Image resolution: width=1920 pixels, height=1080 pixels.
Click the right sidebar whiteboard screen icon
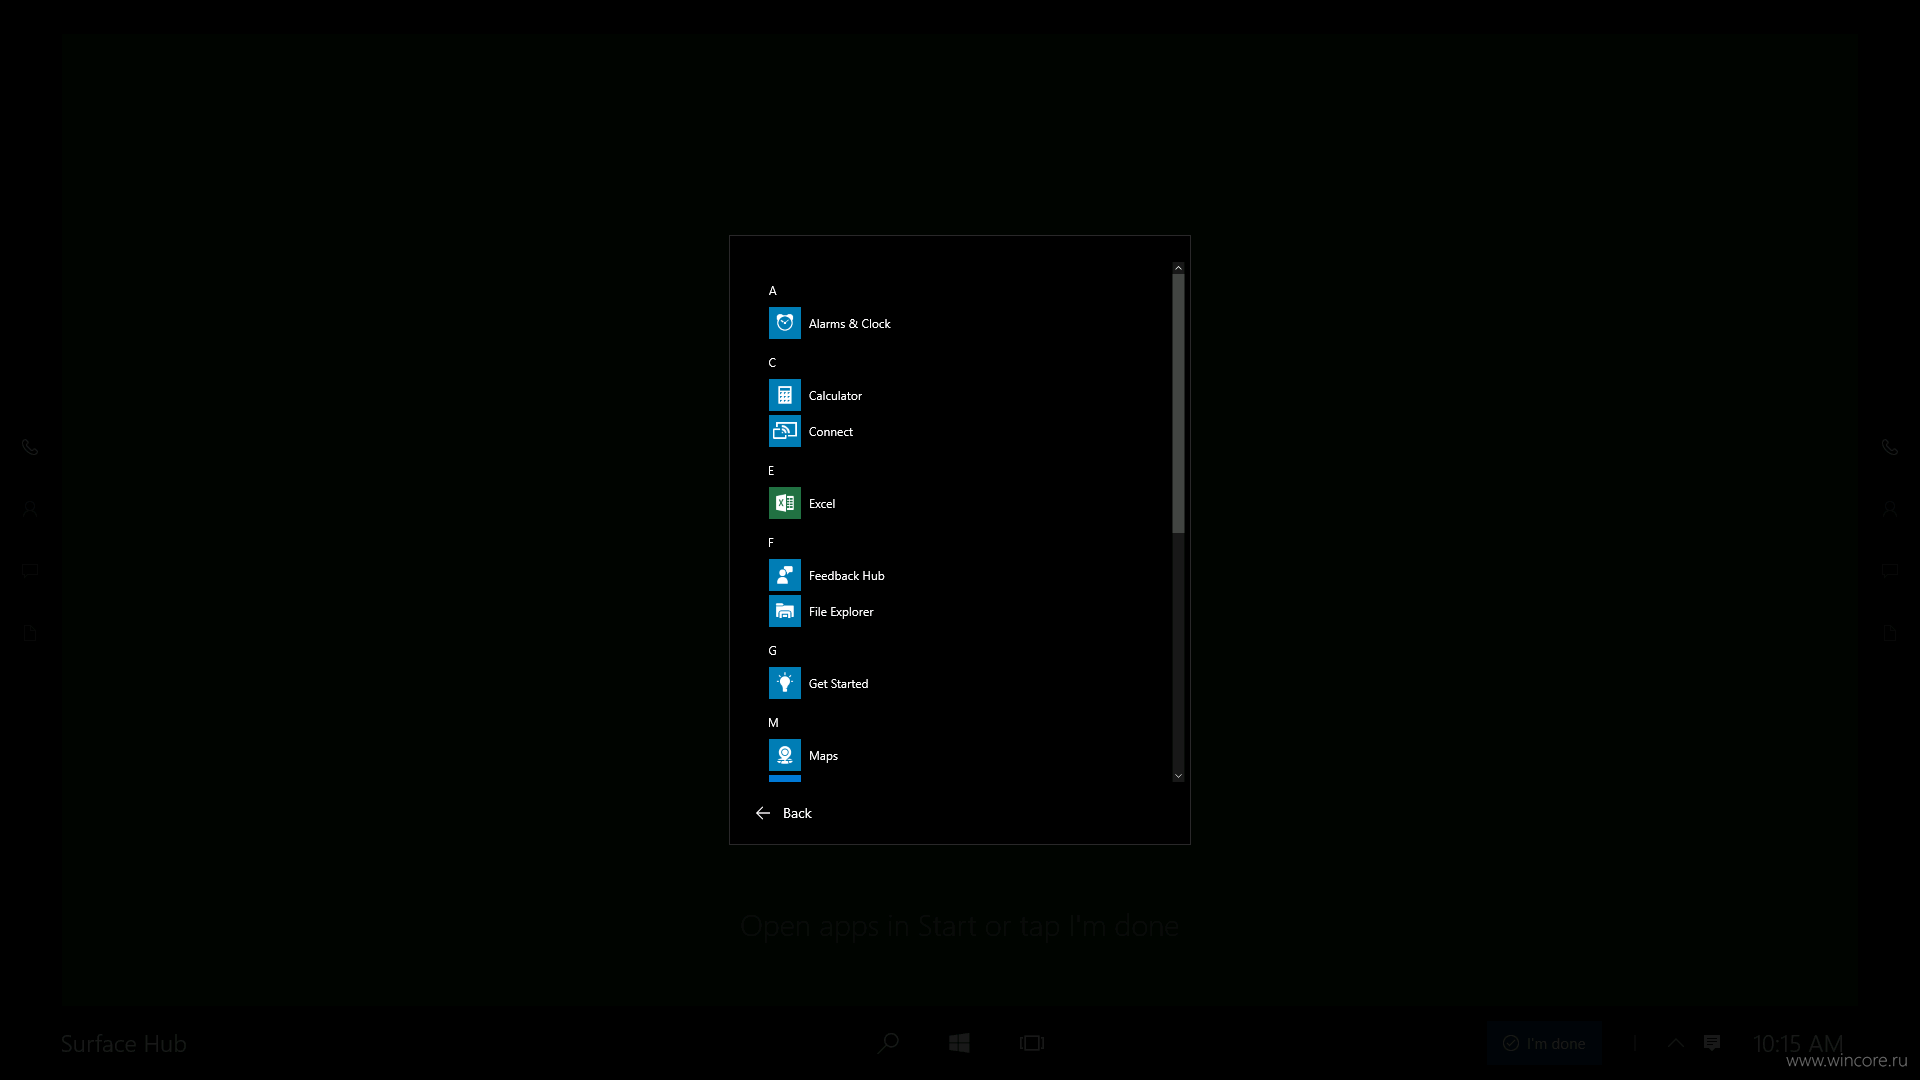tap(1890, 571)
